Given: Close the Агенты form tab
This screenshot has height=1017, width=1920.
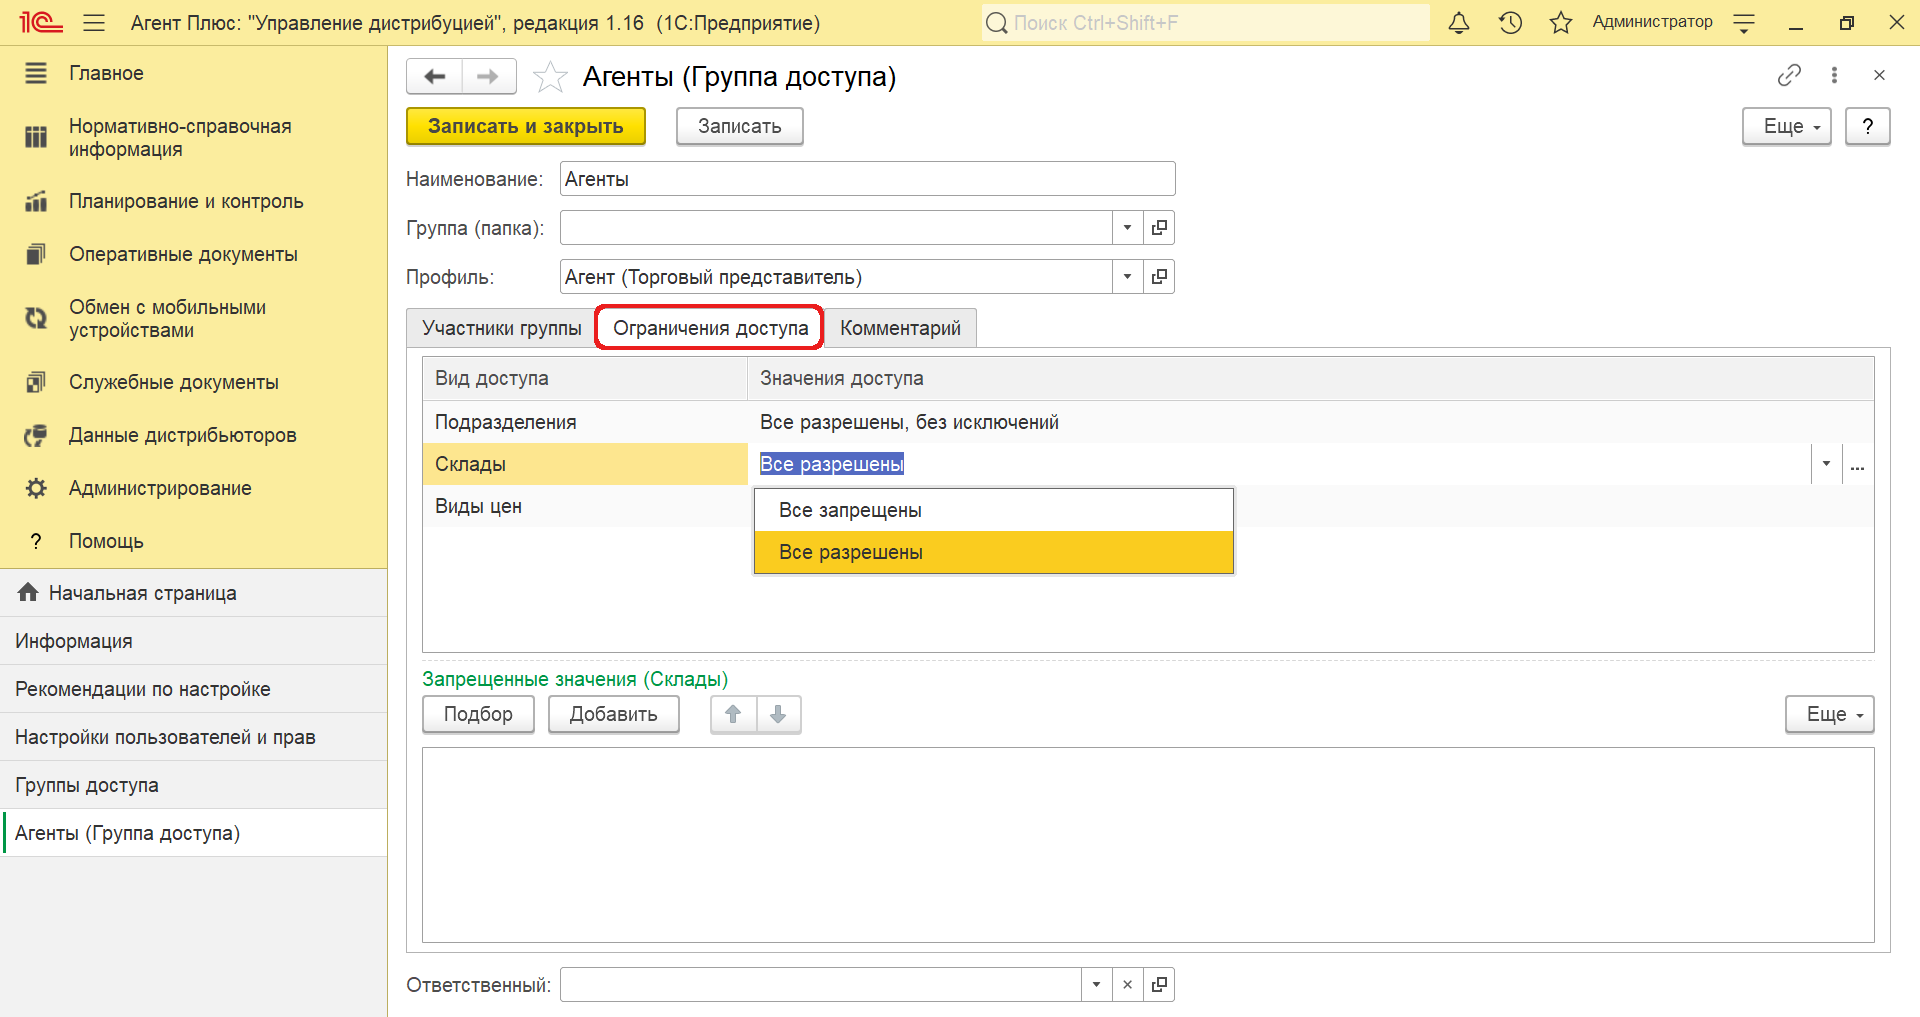Looking at the screenshot, I should tap(1879, 75).
